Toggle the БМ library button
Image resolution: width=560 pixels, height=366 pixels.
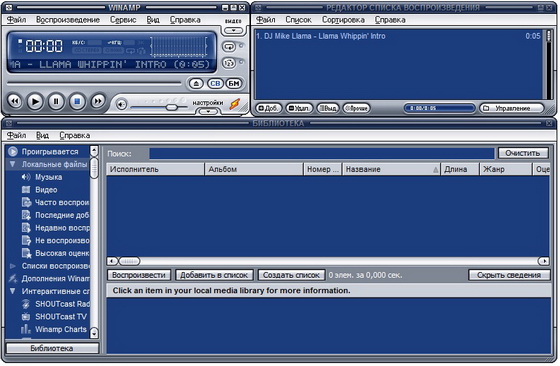click(x=234, y=84)
